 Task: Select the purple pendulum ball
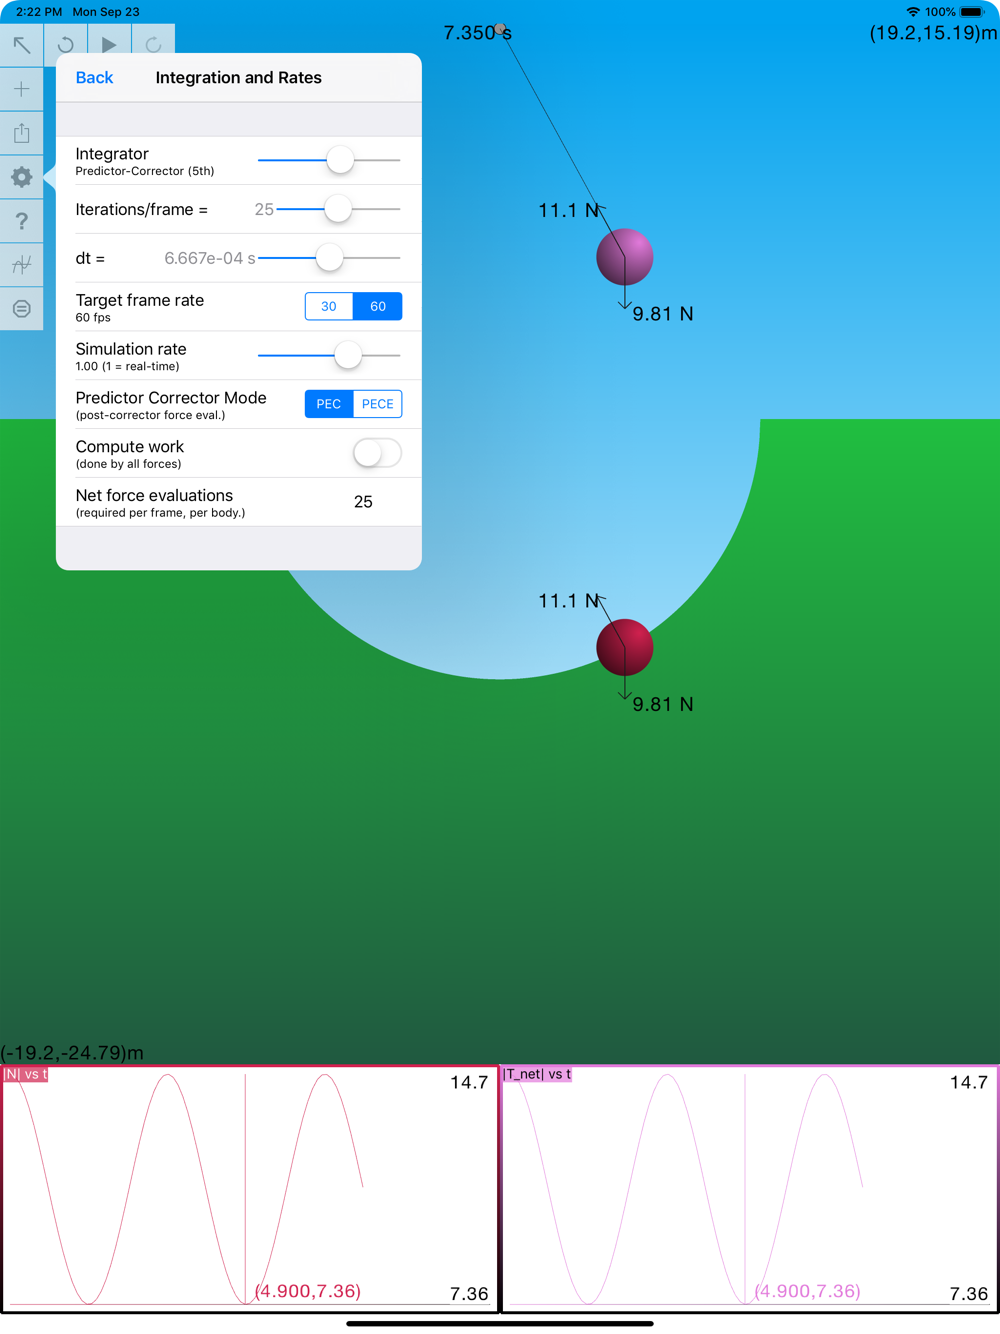click(x=625, y=257)
